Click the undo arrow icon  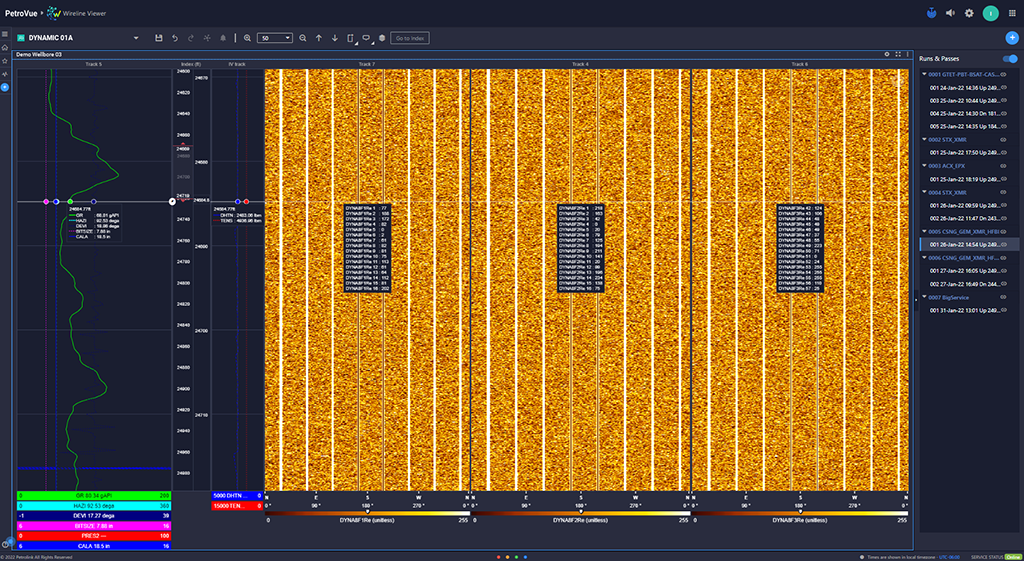[x=175, y=38]
